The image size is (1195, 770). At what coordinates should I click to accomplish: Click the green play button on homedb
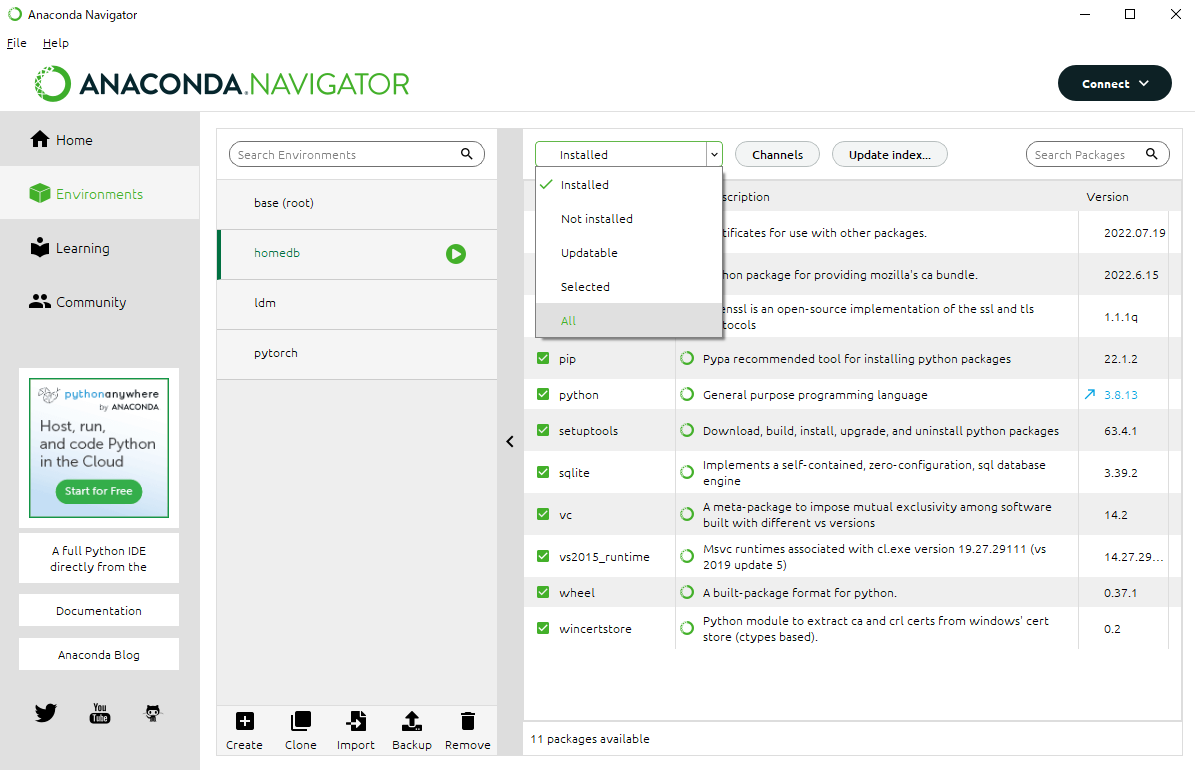coord(456,254)
